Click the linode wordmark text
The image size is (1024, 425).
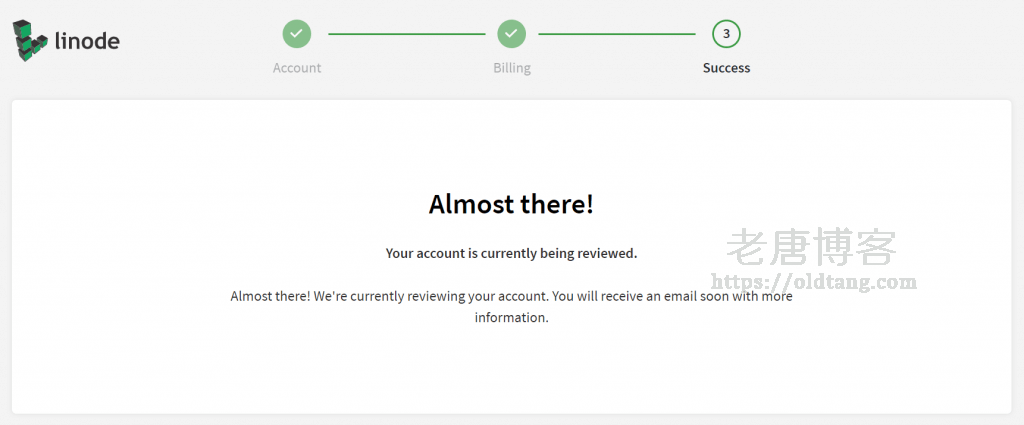[x=87, y=41]
